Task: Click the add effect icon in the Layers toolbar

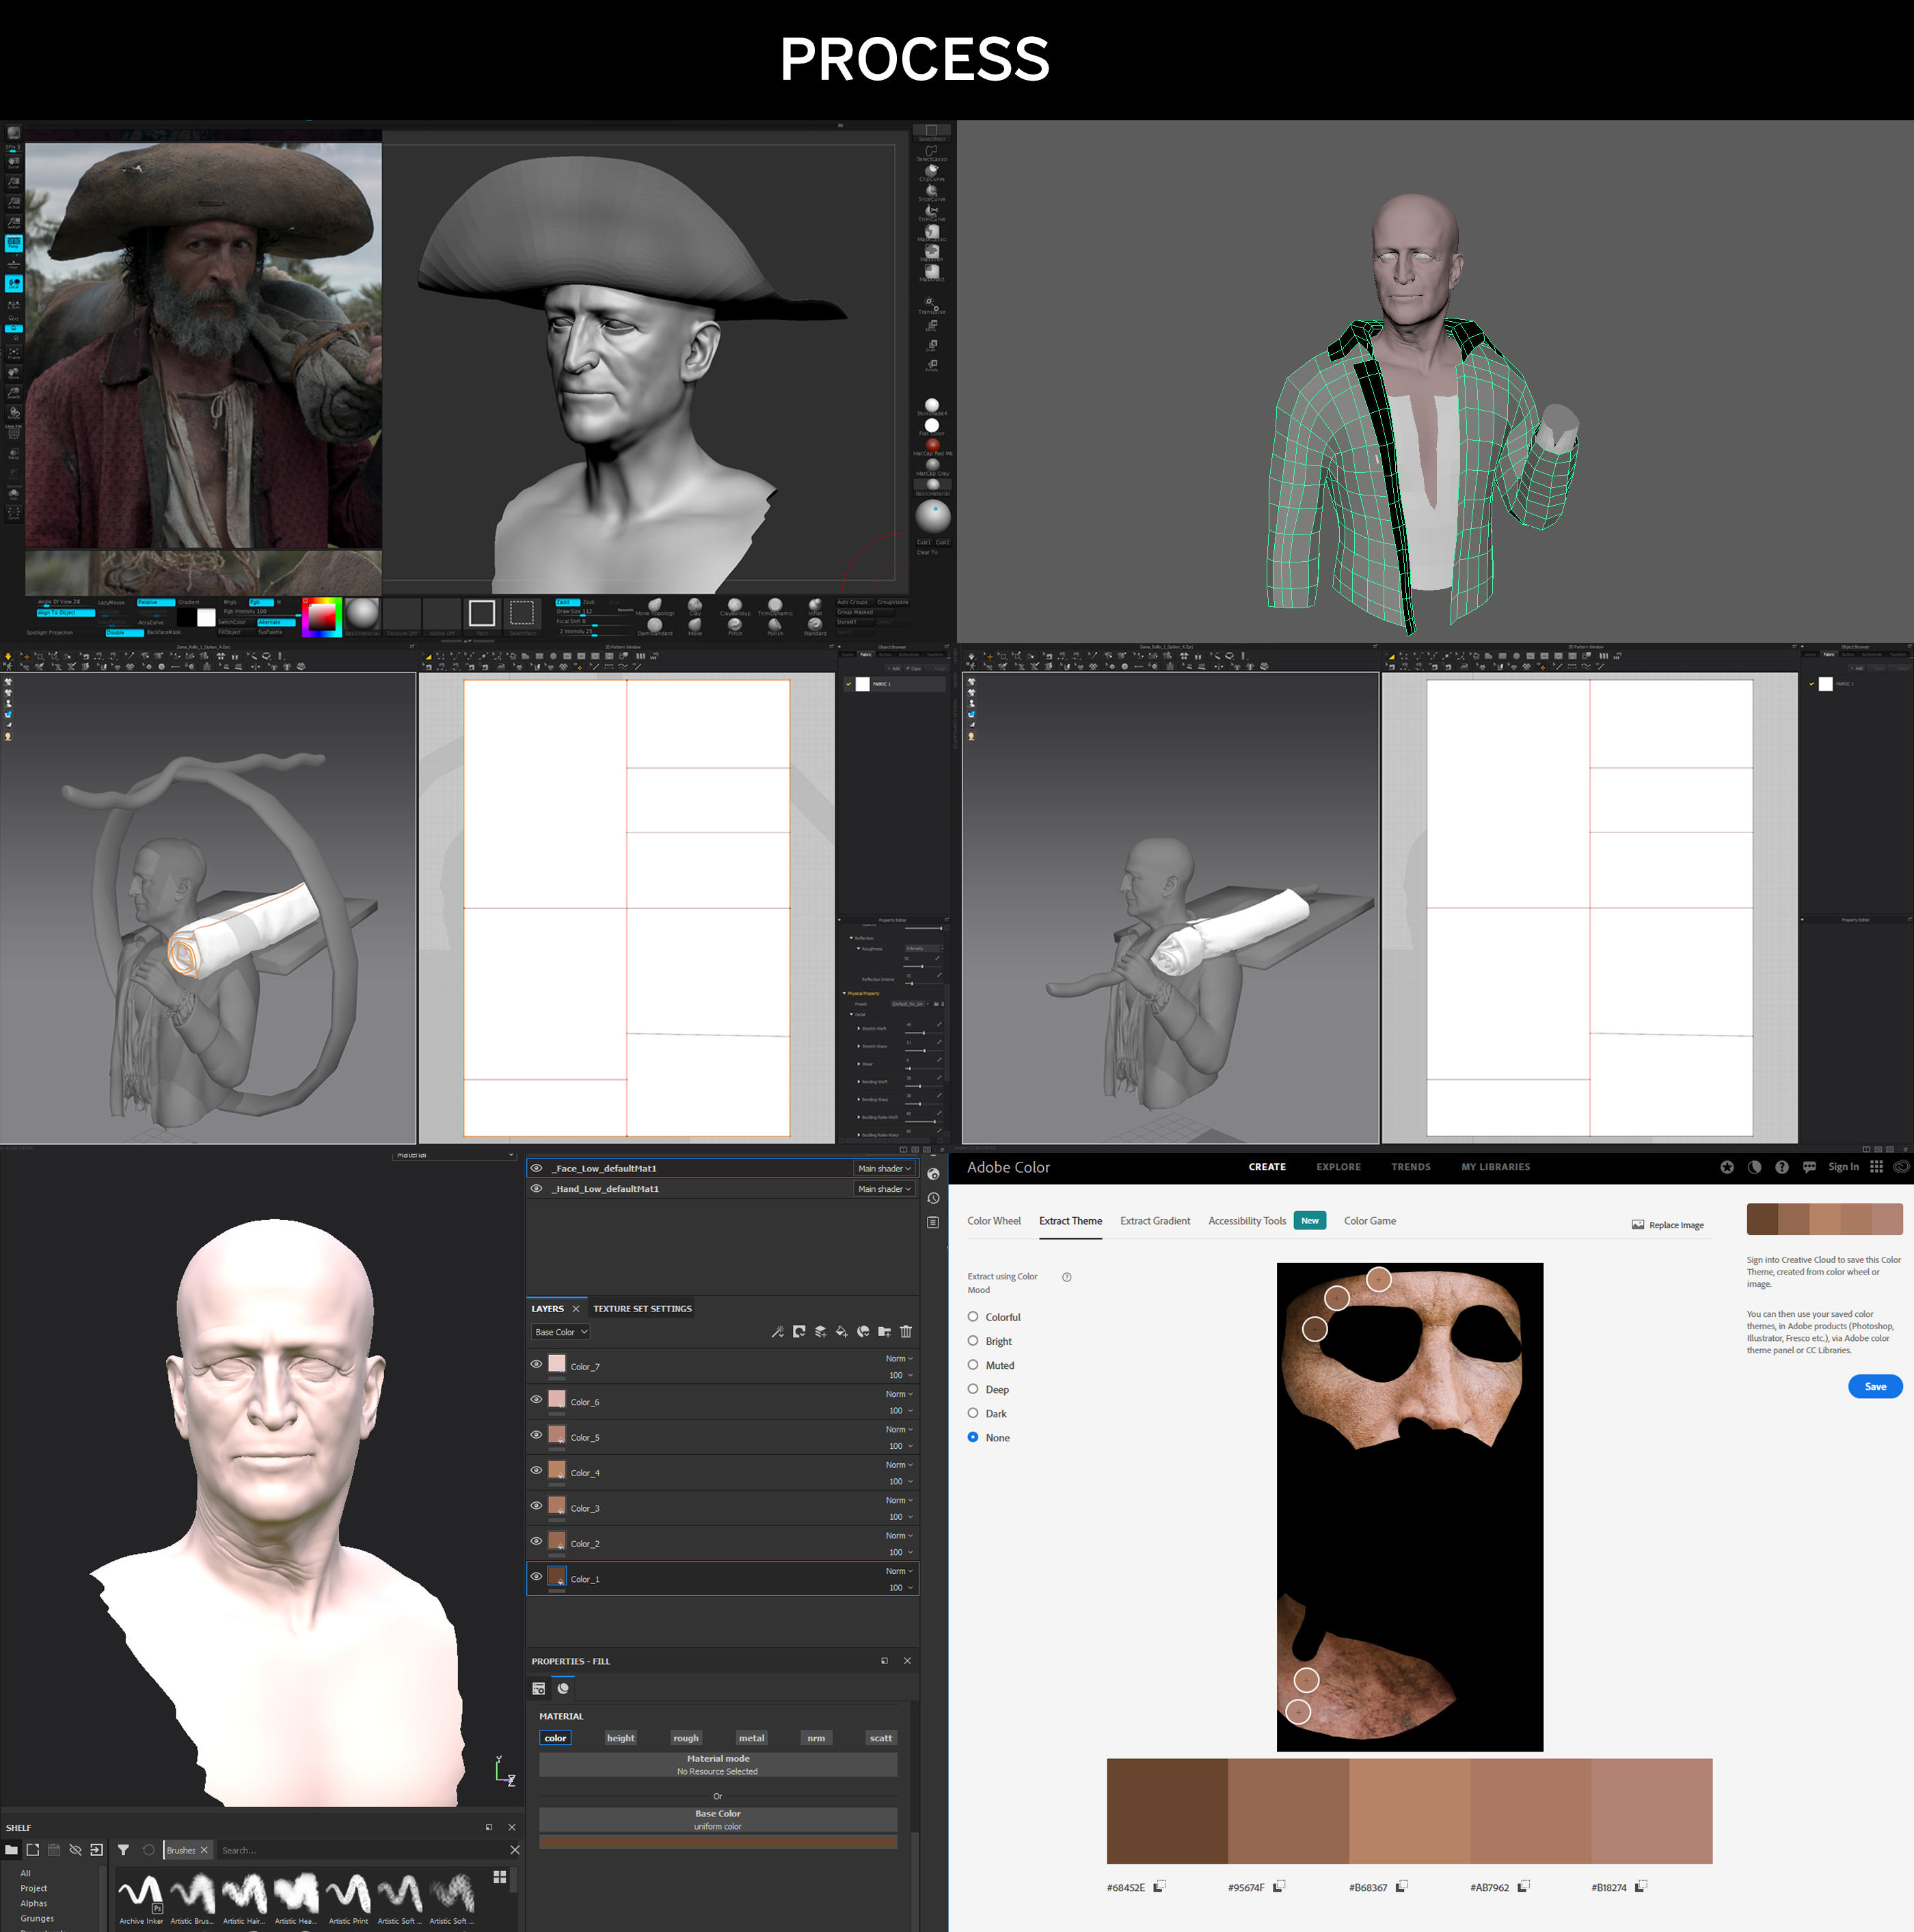Action: coord(863,1331)
